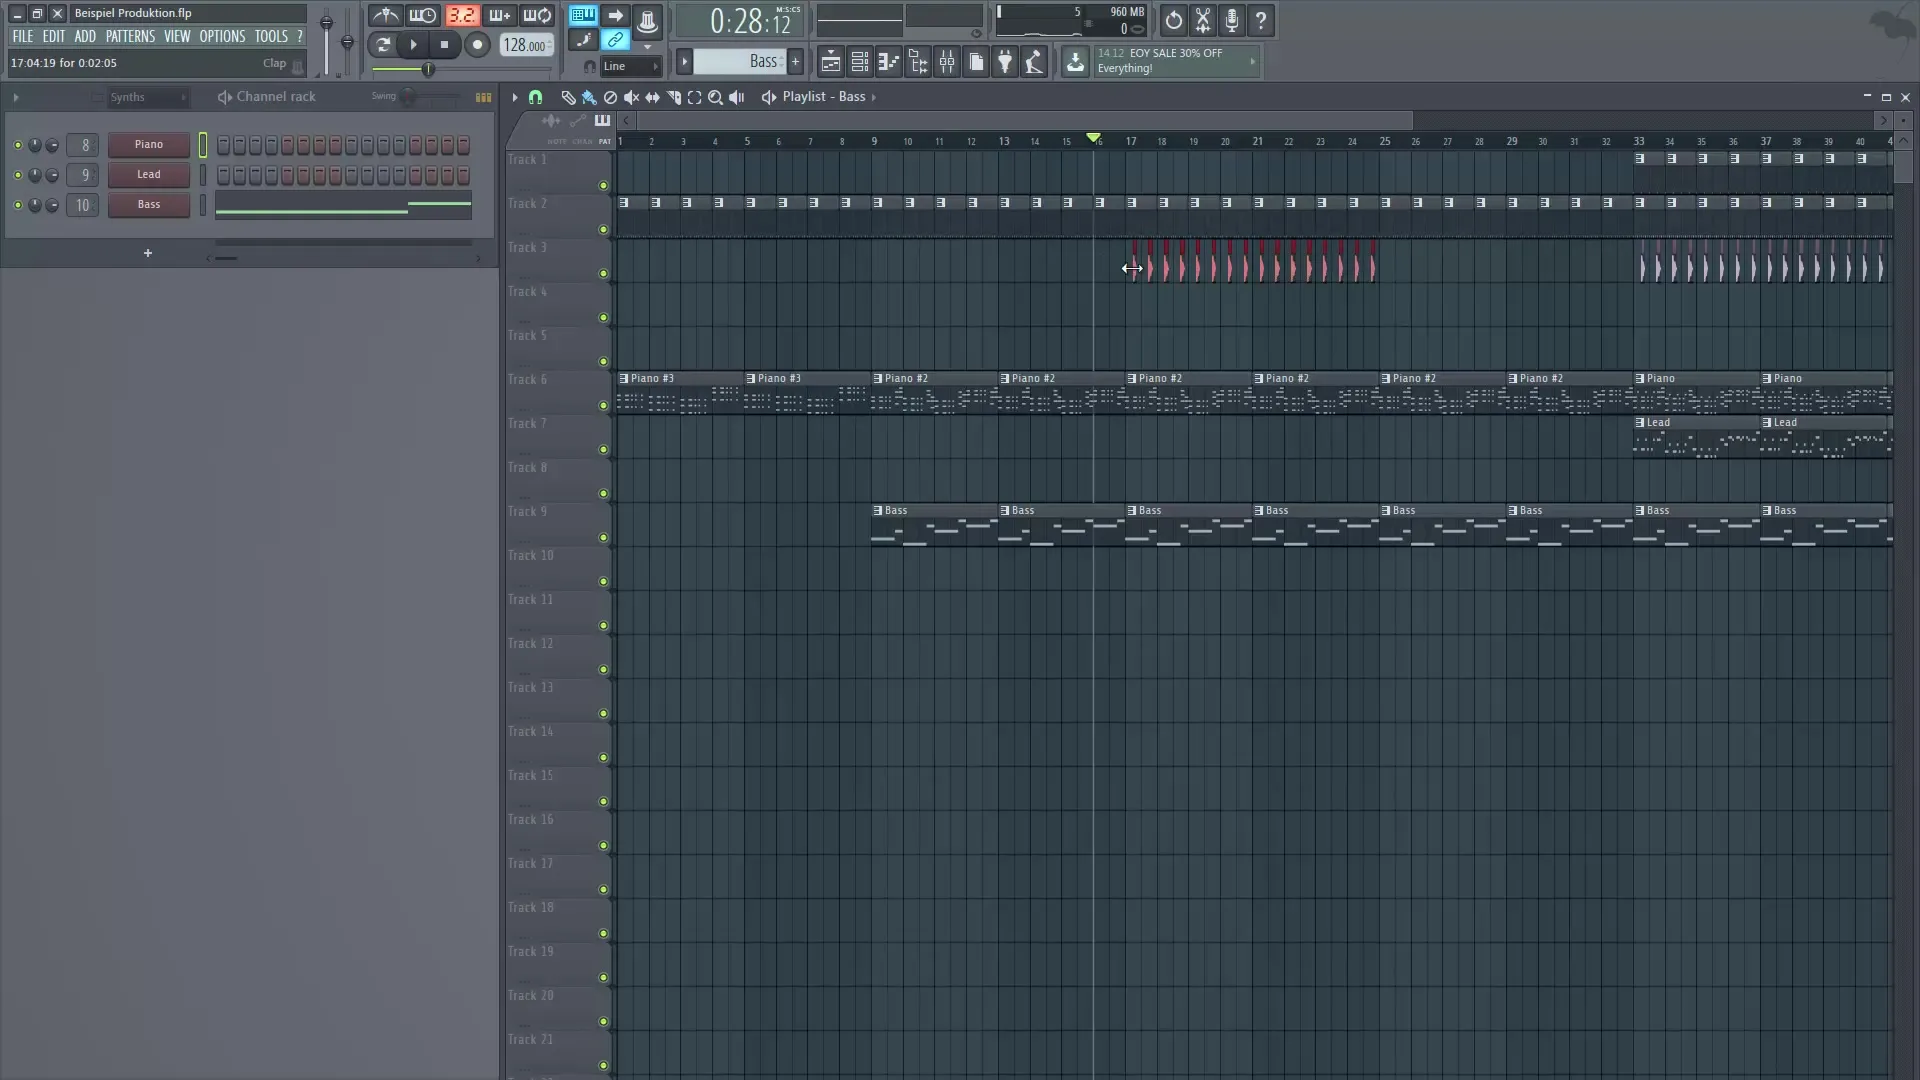This screenshot has width=1920, height=1080.
Task: Adjust the master volume slider
Action: click(x=327, y=22)
